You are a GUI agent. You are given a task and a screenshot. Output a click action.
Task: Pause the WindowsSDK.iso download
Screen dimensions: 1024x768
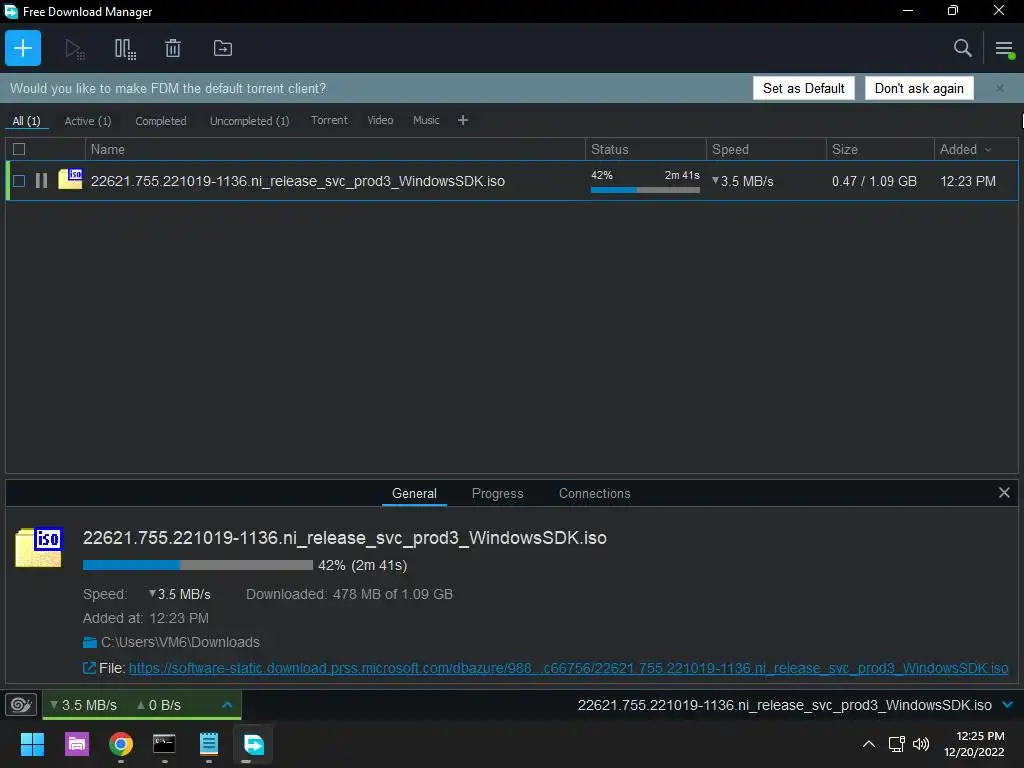pyautogui.click(x=41, y=181)
